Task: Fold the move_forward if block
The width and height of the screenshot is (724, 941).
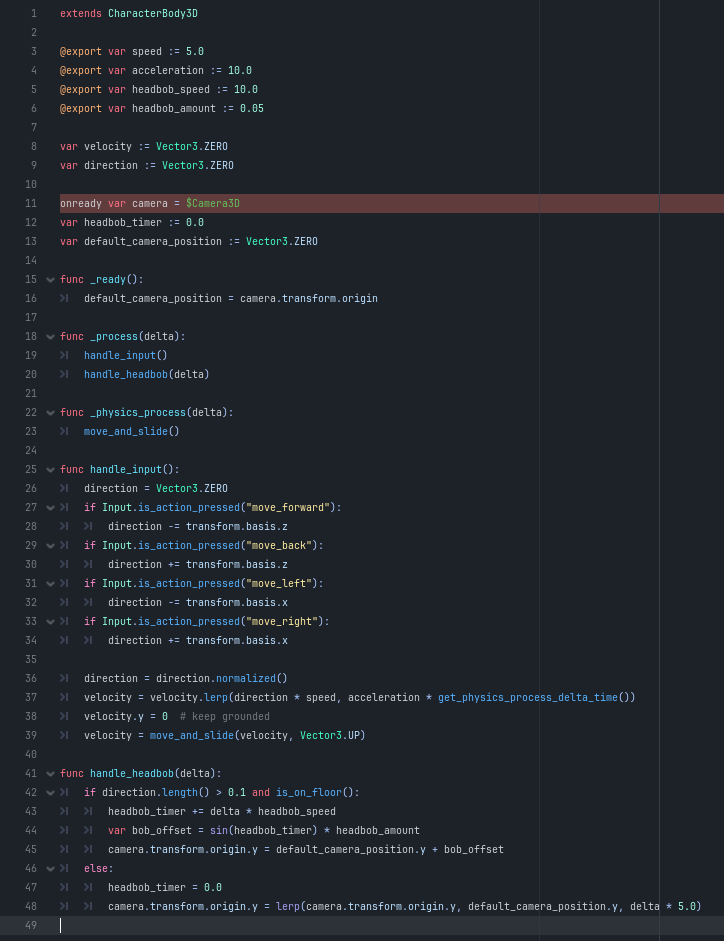Action: point(50,508)
